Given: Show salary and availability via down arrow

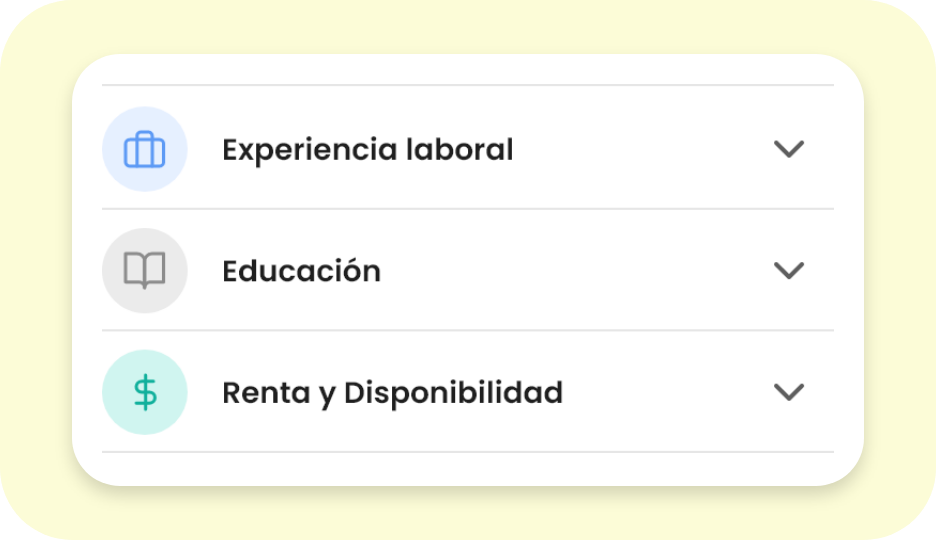Looking at the screenshot, I should click(789, 392).
